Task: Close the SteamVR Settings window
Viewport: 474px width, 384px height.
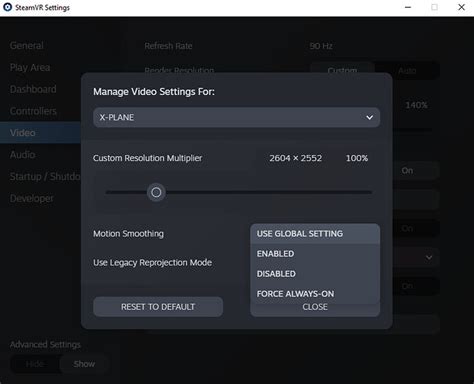Action: (x=461, y=7)
